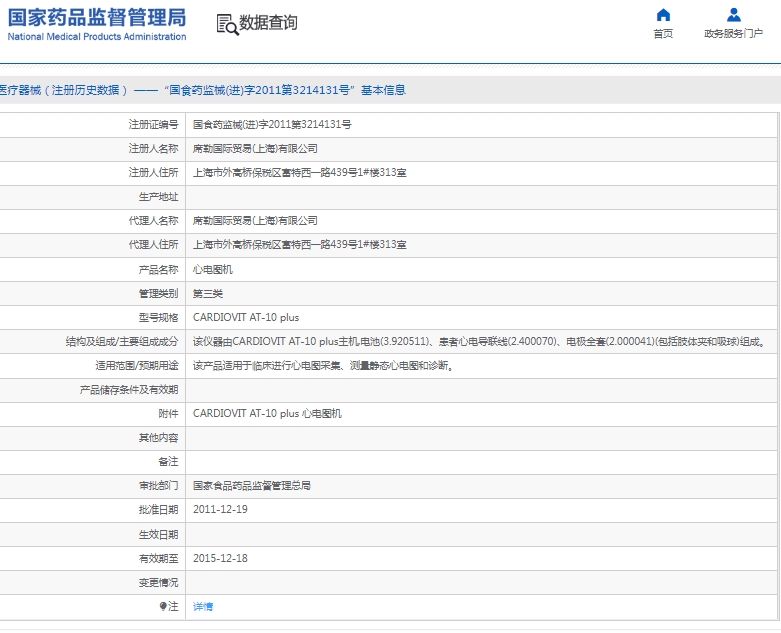
Task: Select the 注册人名称 value 席勒国际贸易(上海)有限公司
Action: coord(255,148)
